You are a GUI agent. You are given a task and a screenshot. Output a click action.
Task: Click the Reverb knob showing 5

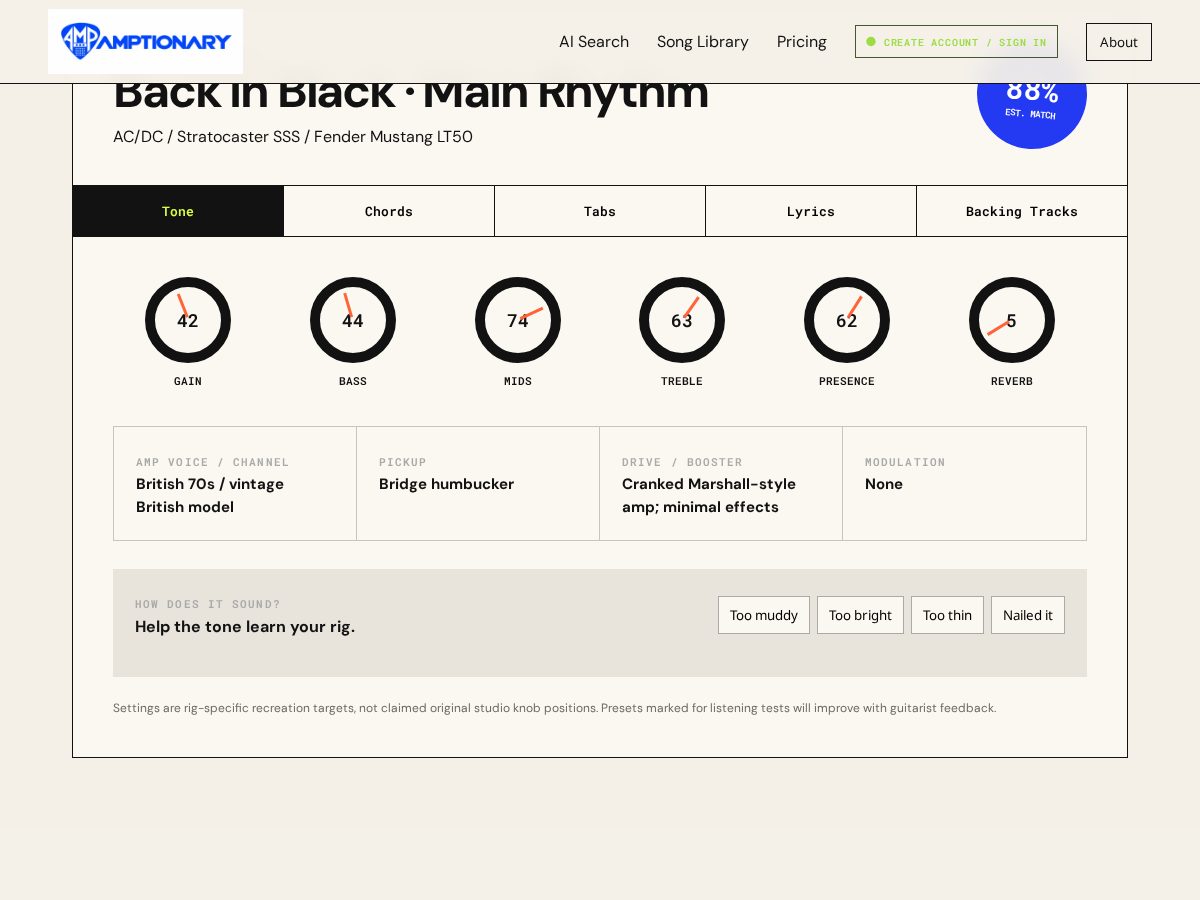tap(1012, 320)
